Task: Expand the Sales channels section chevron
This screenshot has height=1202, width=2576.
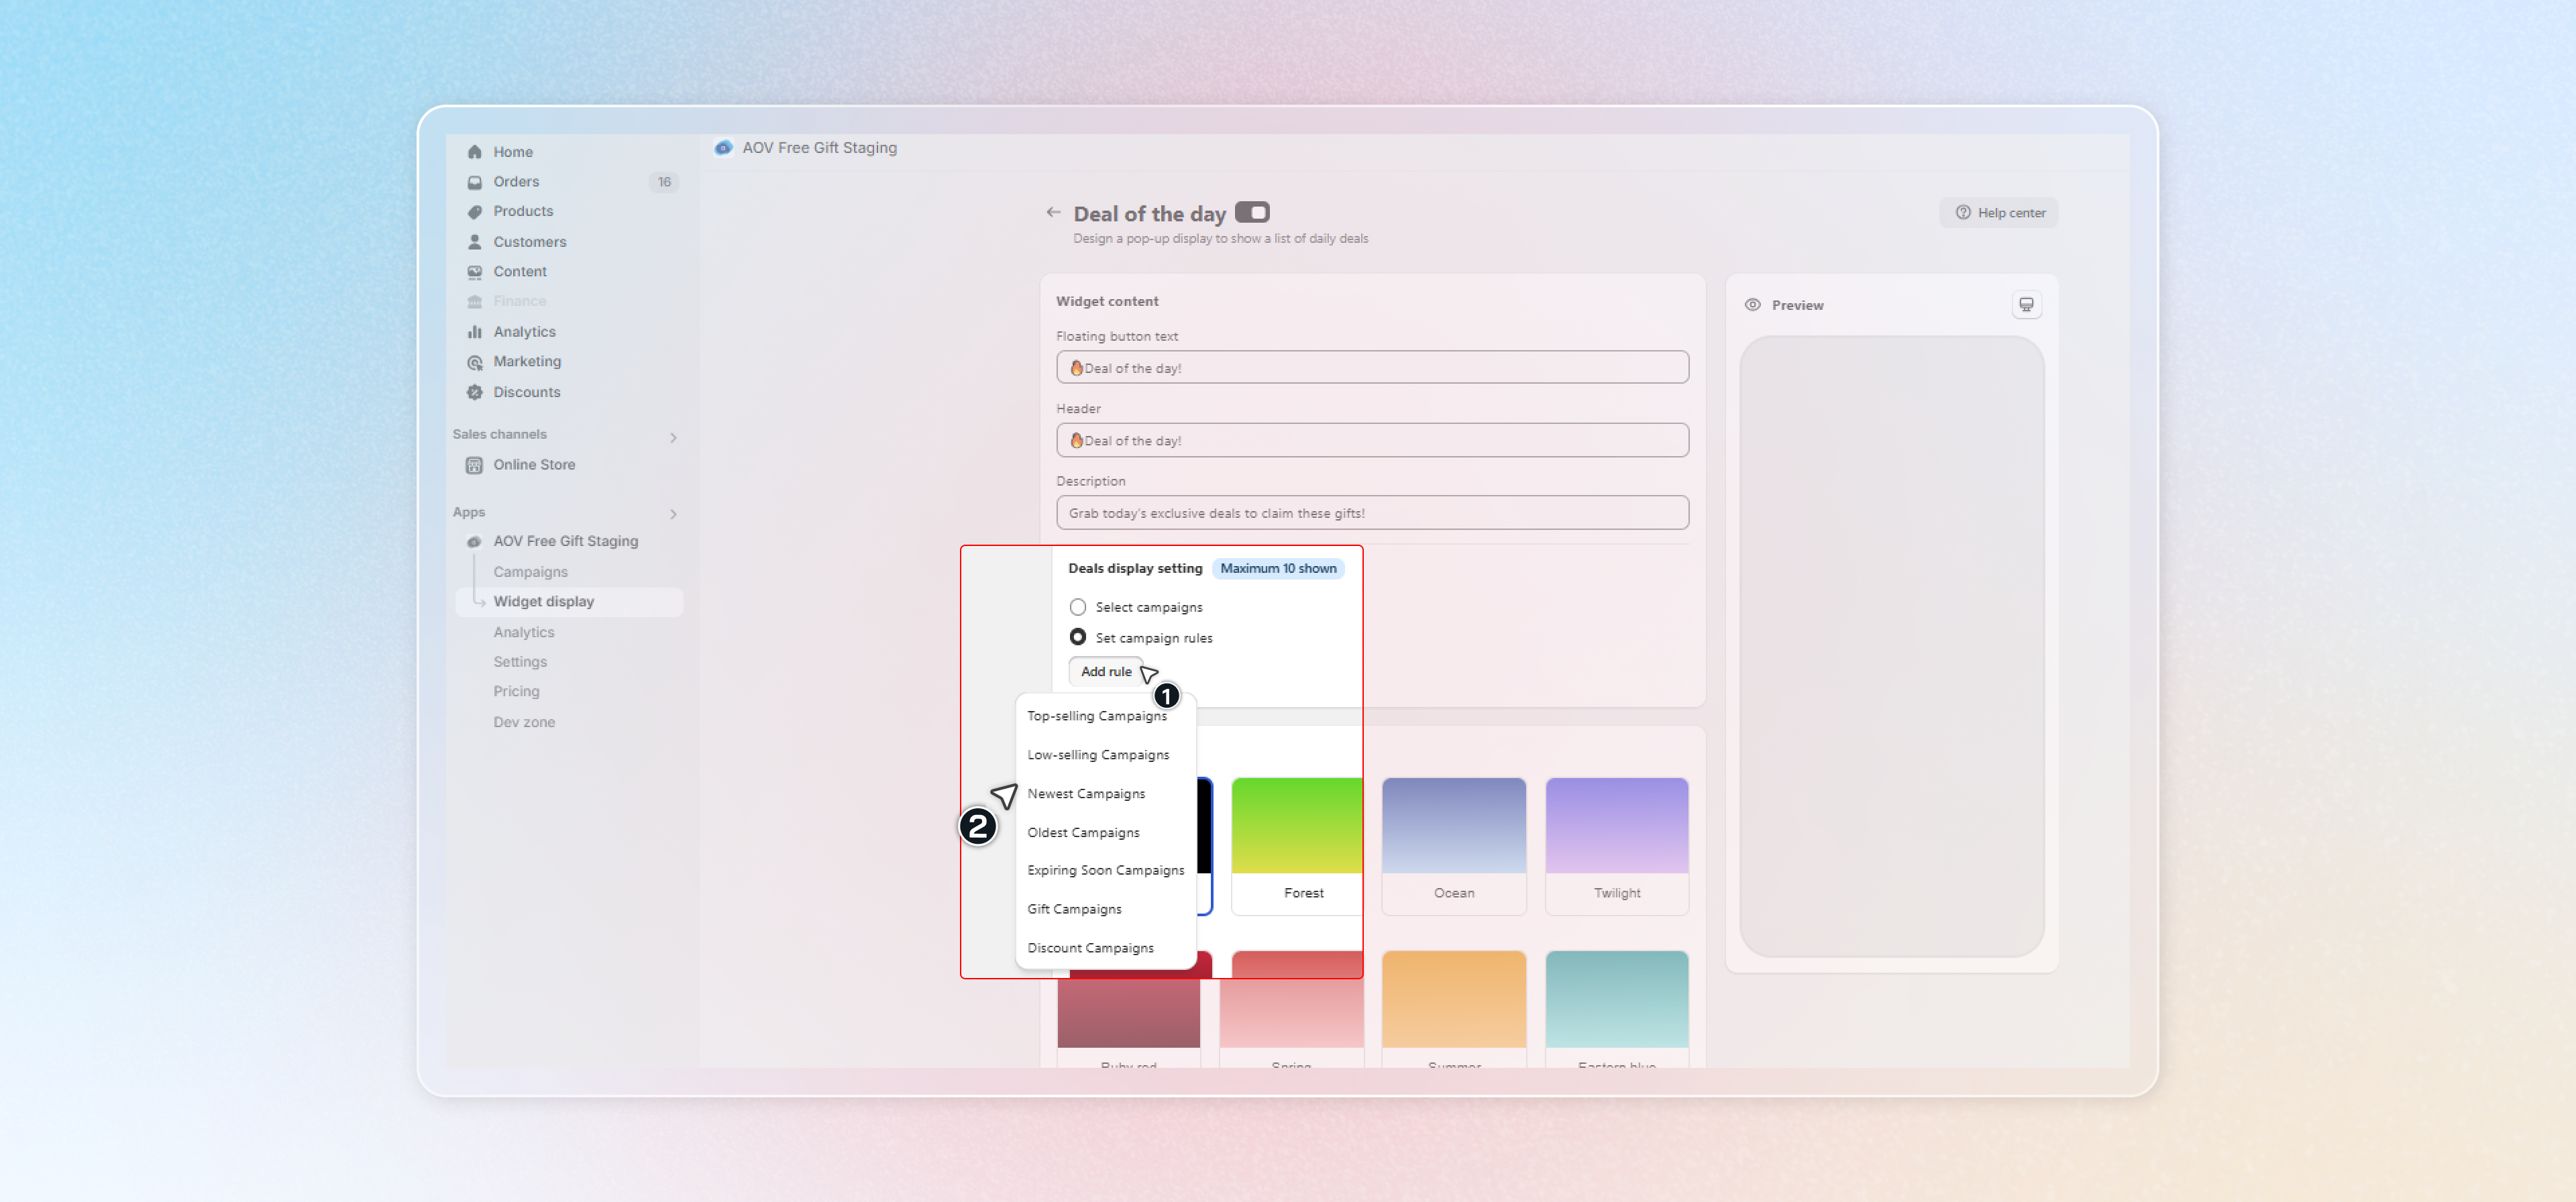Action: pyautogui.click(x=673, y=437)
